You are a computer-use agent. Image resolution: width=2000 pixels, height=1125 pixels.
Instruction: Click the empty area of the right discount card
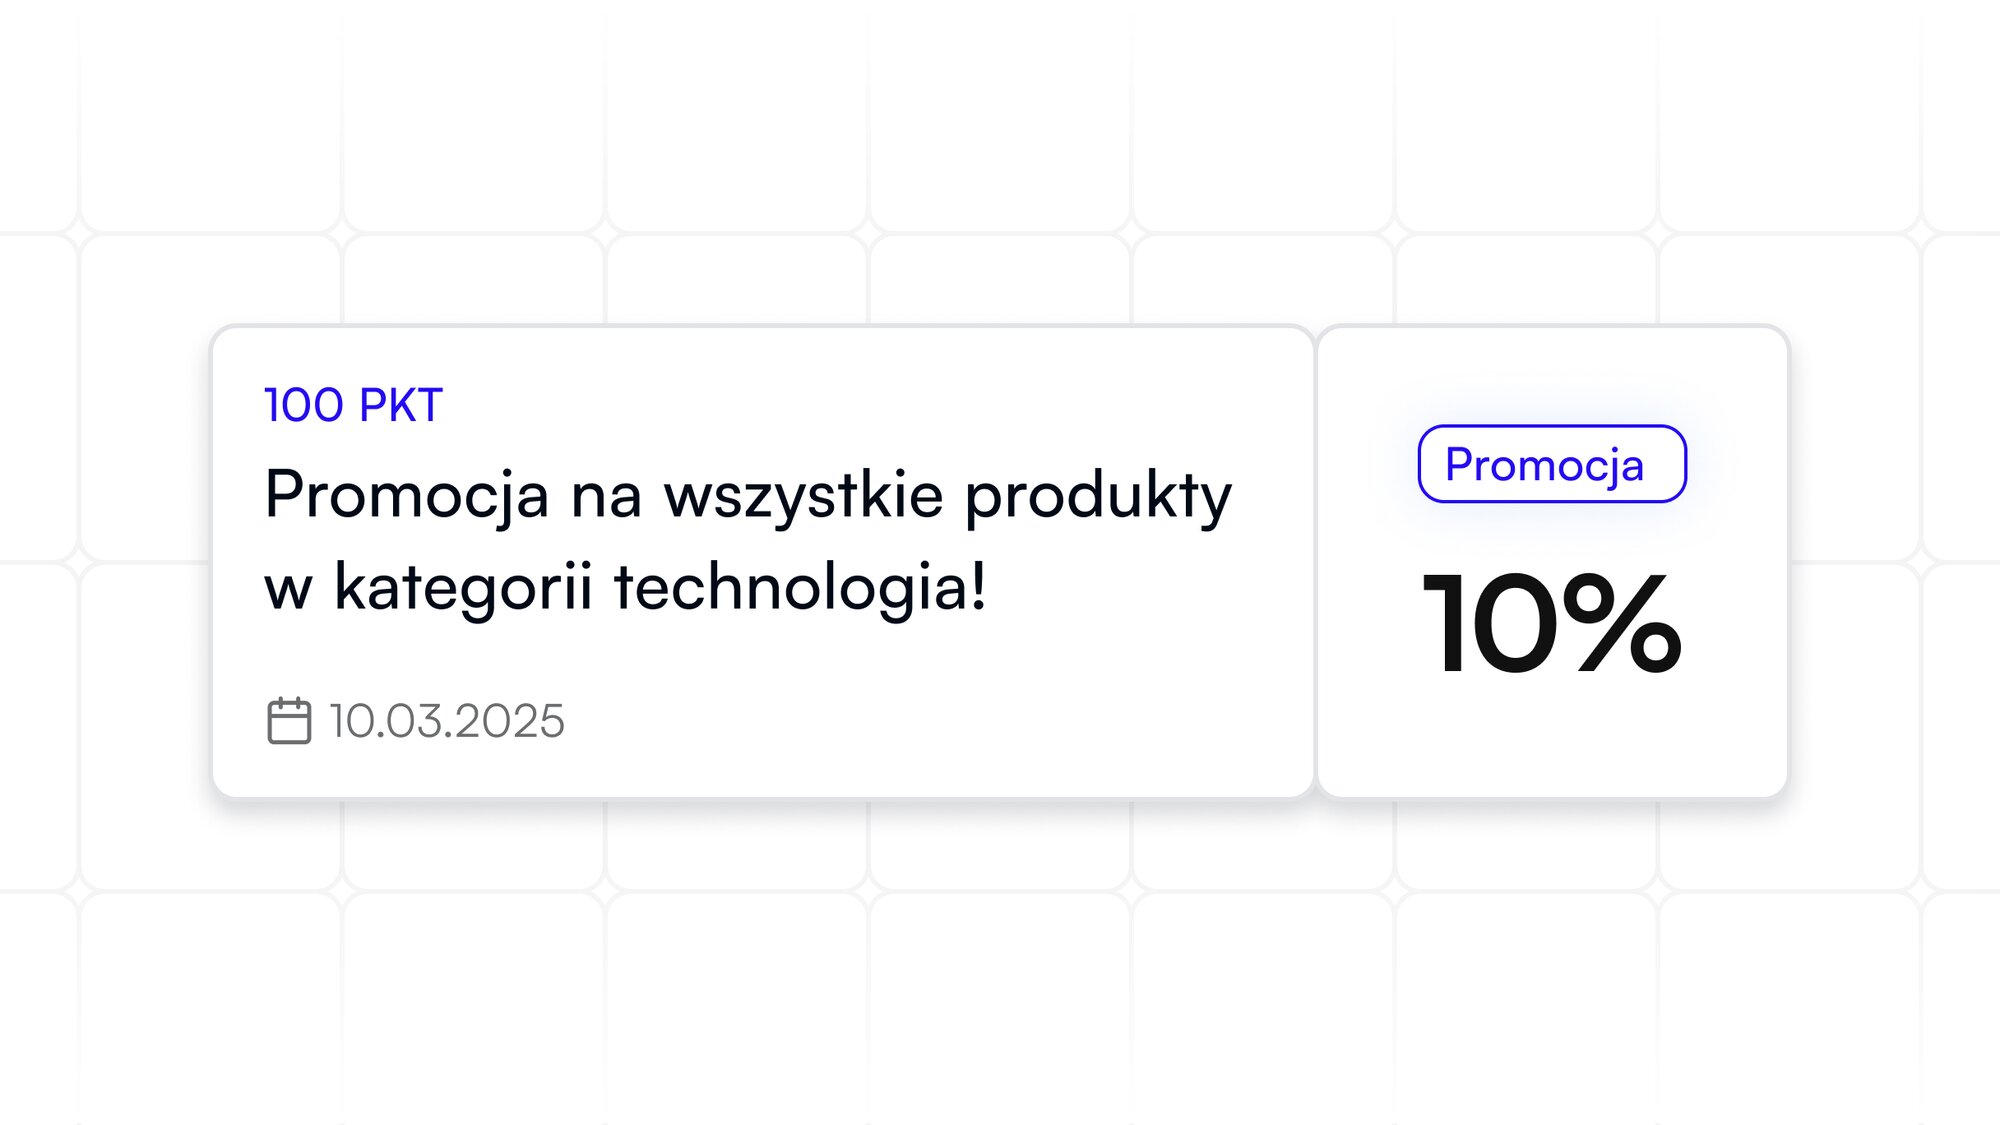click(1552, 740)
